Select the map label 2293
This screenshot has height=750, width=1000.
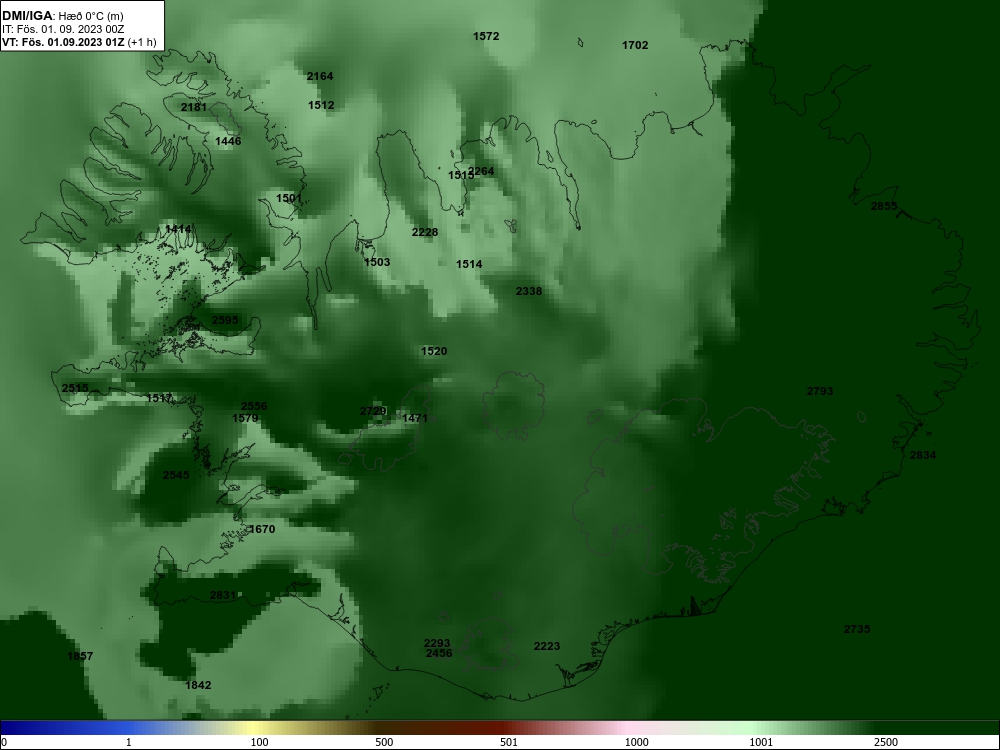pyautogui.click(x=437, y=643)
